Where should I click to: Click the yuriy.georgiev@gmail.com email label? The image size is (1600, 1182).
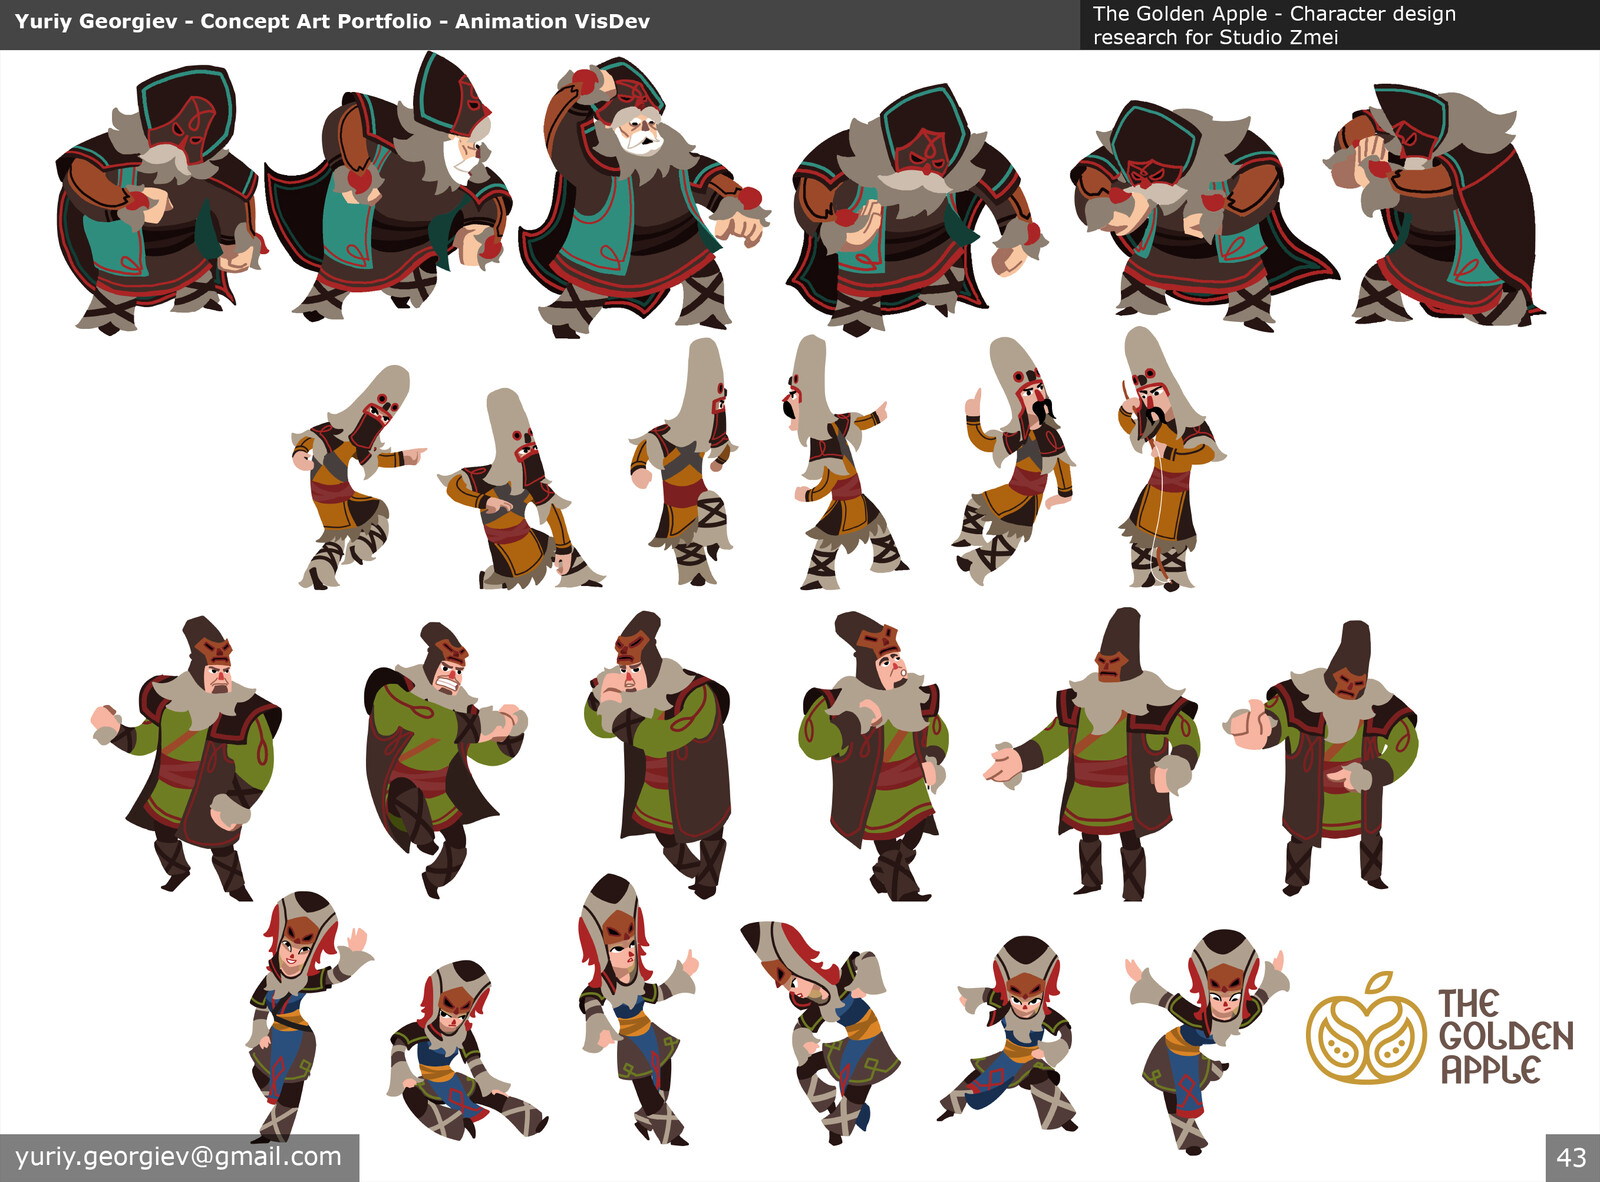pos(179,1157)
